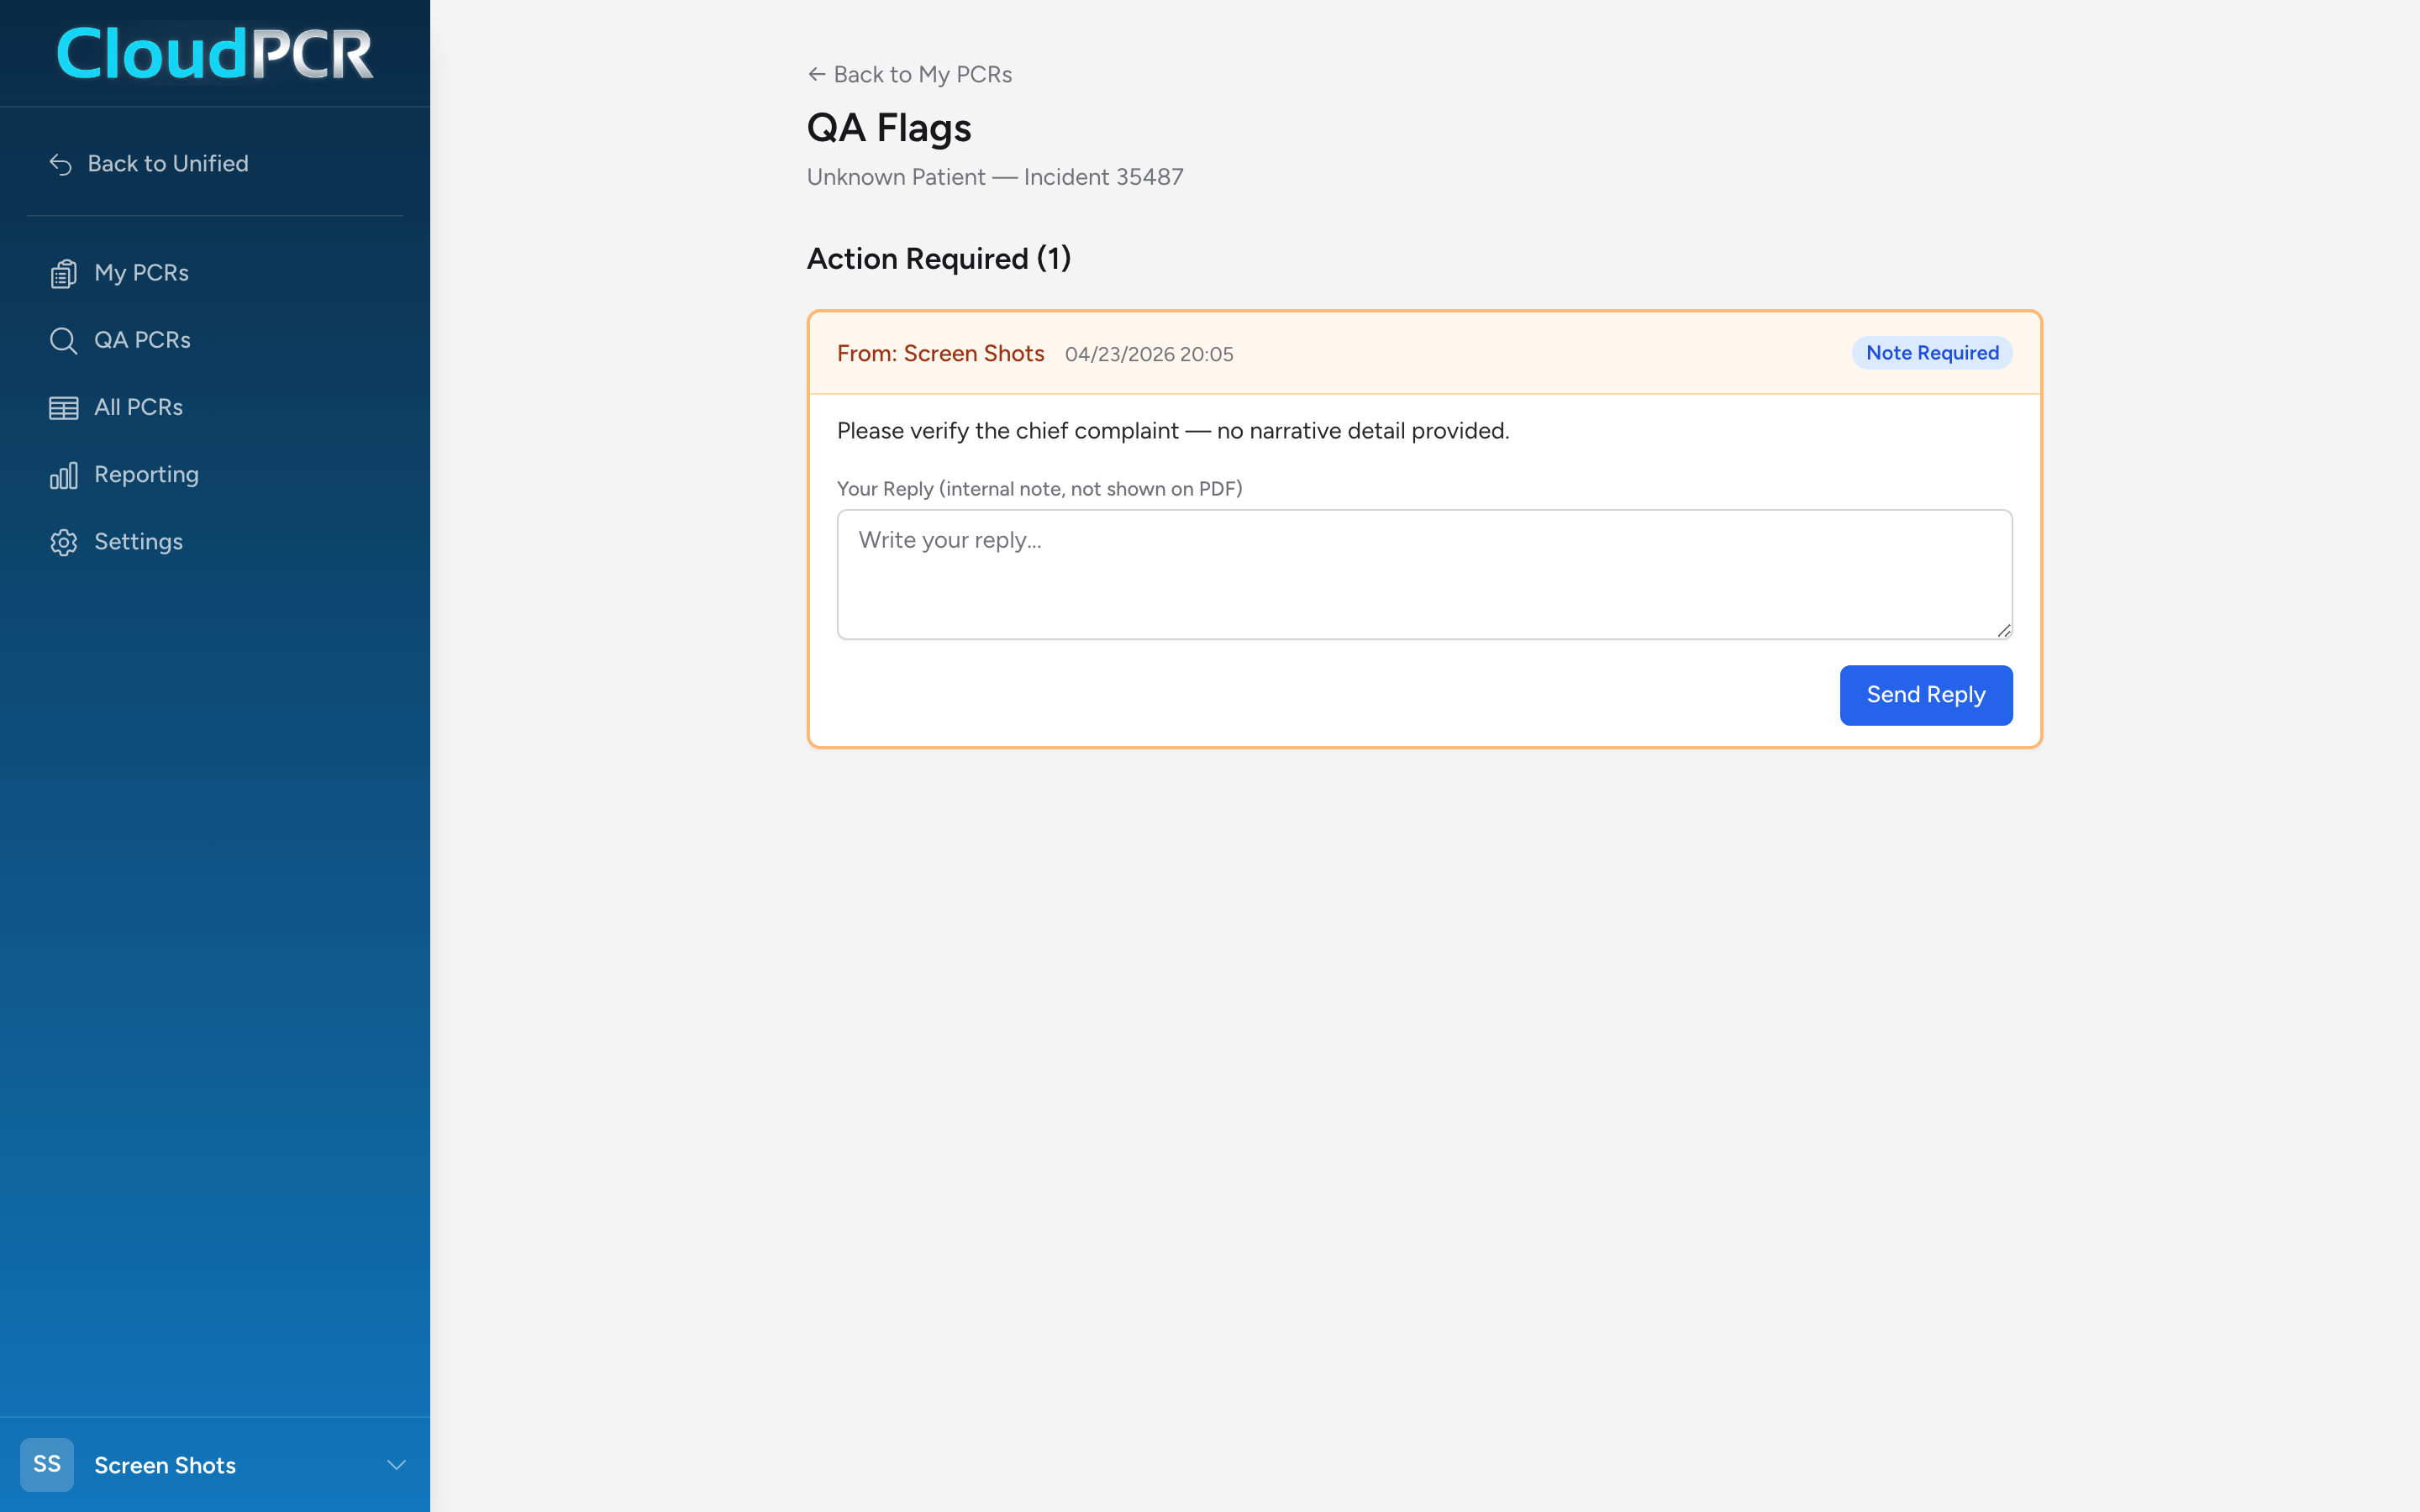Click the QA Flags page title
Screen dimensions: 2420x1512
coord(888,128)
